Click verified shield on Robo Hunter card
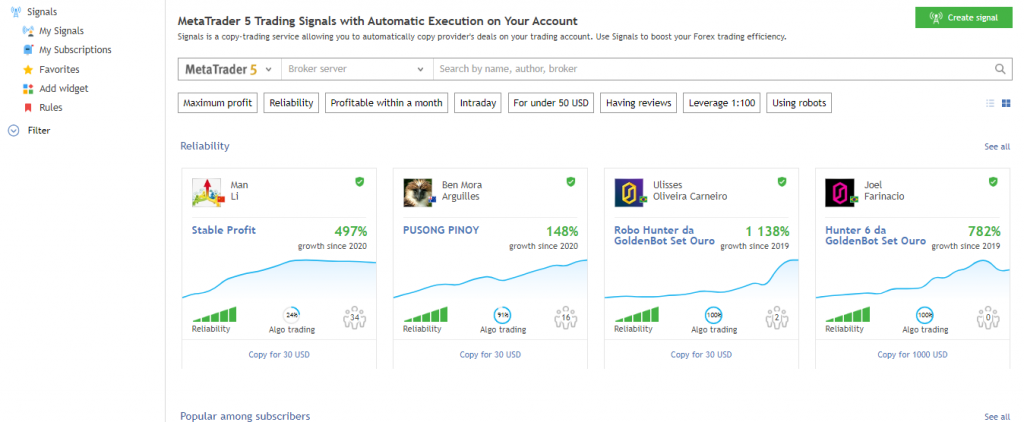This screenshot has width=1024, height=422. pyautogui.click(x=782, y=182)
